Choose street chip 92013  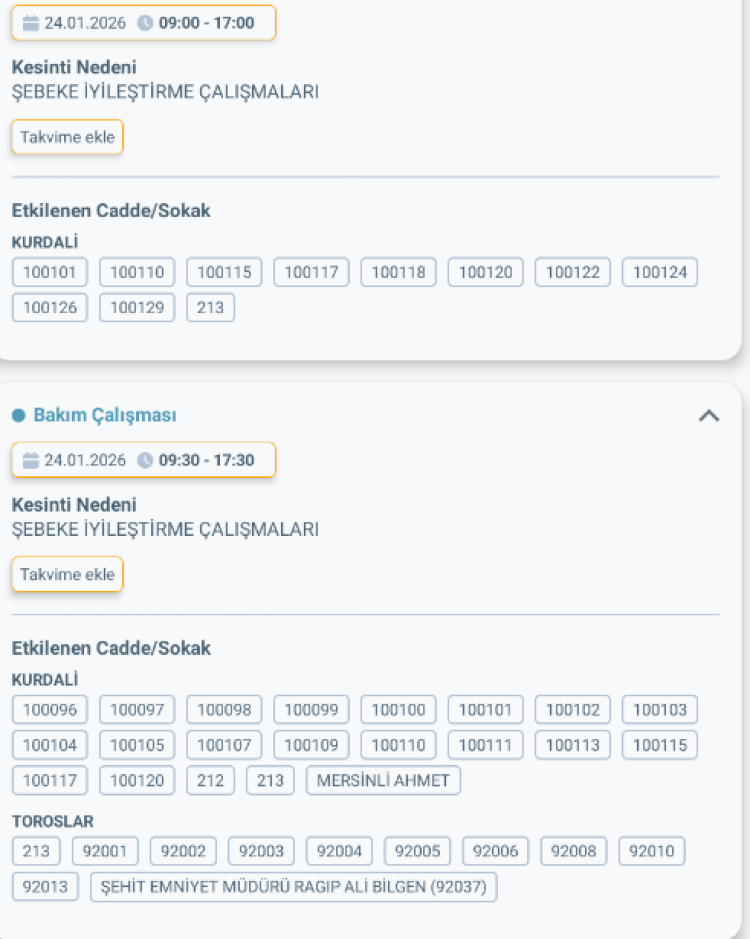pyautogui.click(x=45, y=887)
